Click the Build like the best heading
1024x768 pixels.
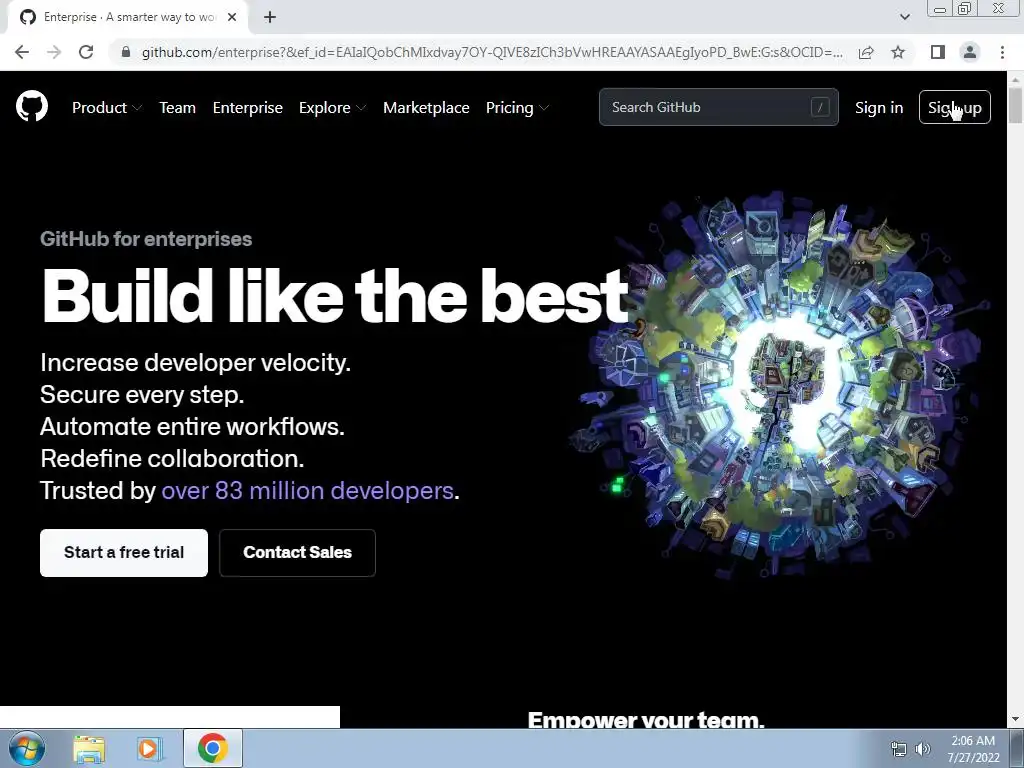[335, 296]
